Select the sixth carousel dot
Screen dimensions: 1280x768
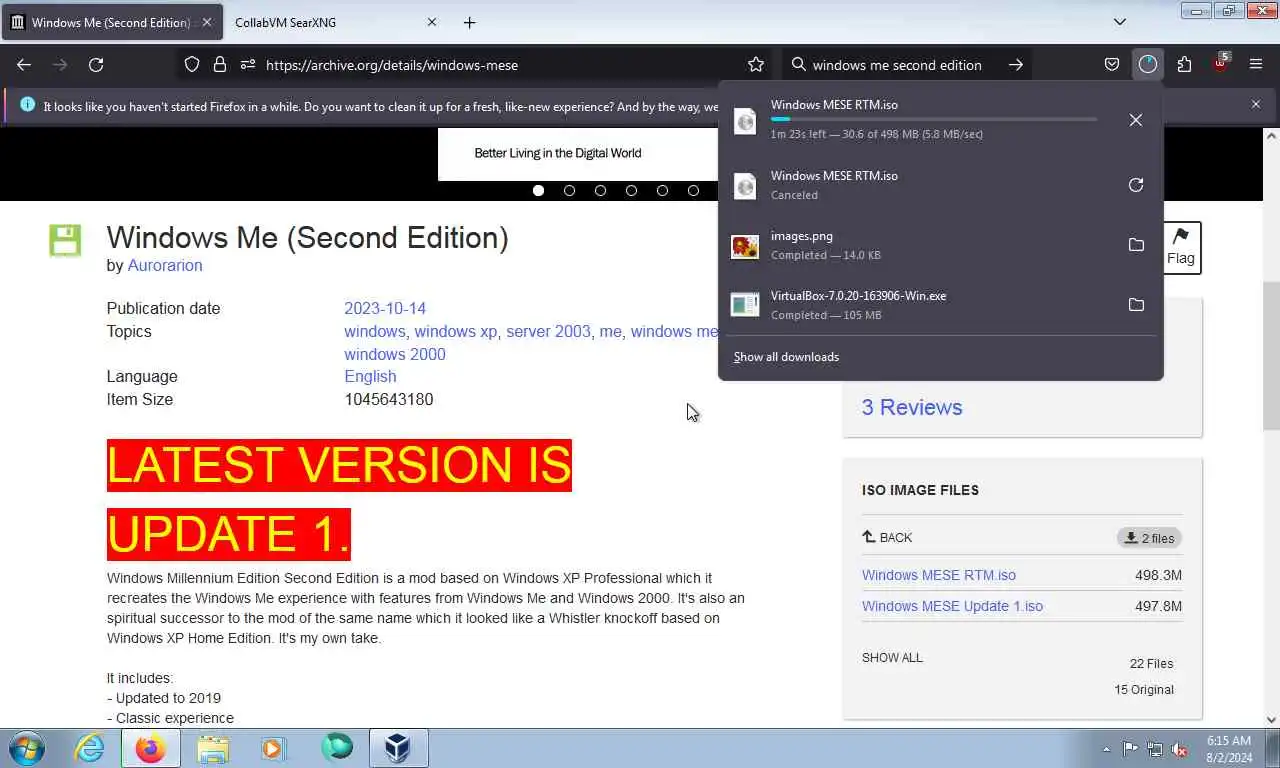coord(693,190)
